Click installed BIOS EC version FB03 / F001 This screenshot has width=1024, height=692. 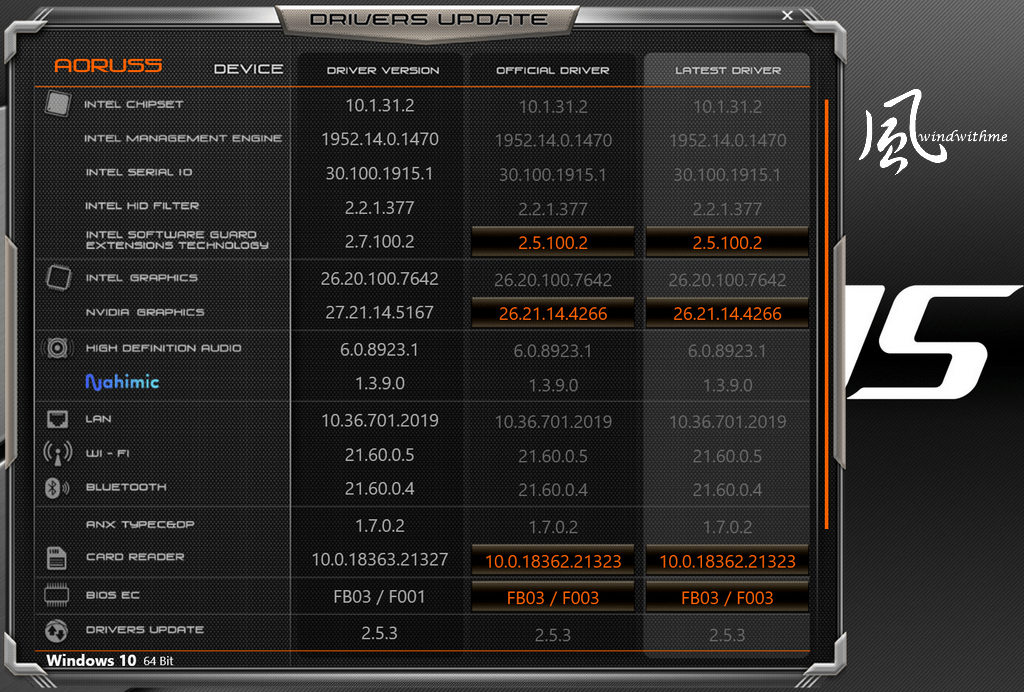tap(379, 596)
